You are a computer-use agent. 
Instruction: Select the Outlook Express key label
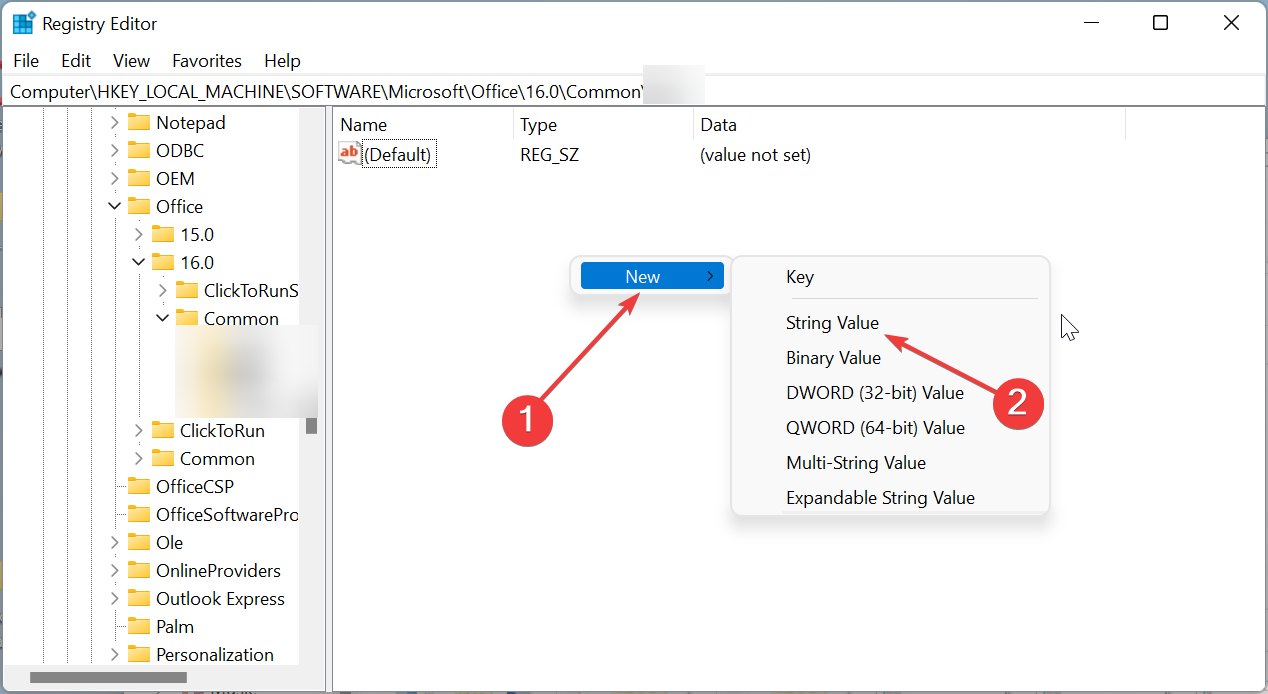(x=220, y=598)
